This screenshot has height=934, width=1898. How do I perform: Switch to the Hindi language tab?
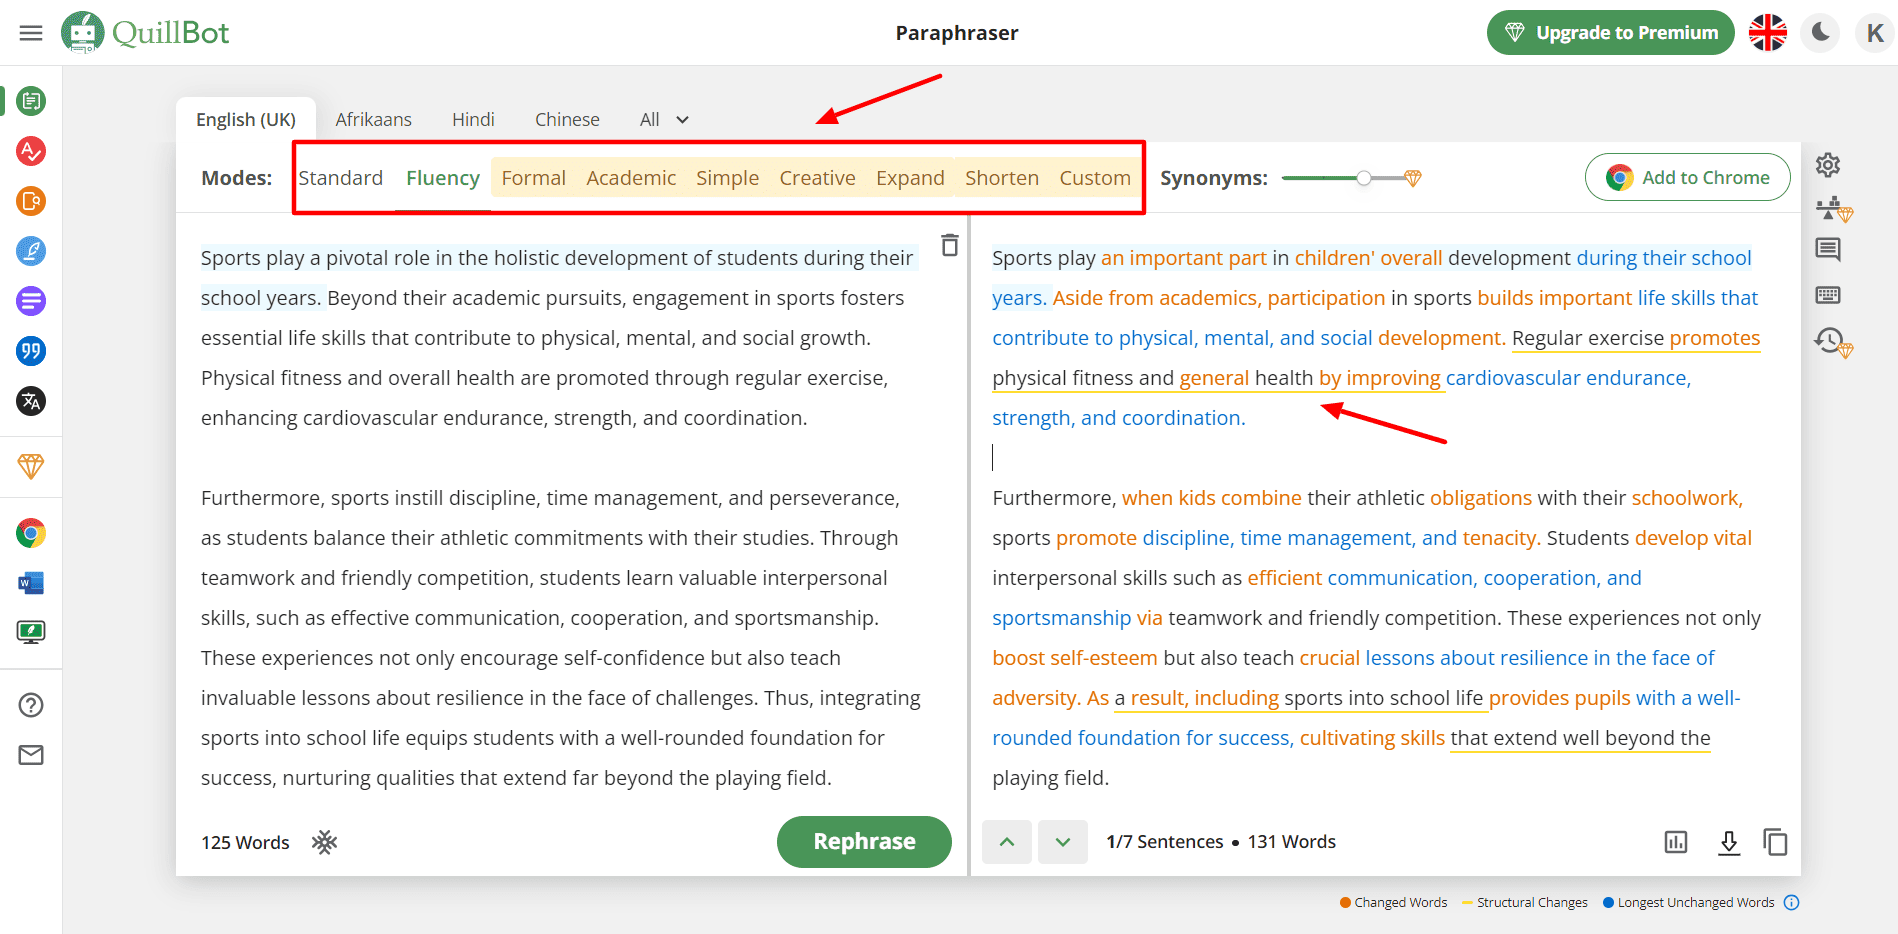(x=473, y=120)
